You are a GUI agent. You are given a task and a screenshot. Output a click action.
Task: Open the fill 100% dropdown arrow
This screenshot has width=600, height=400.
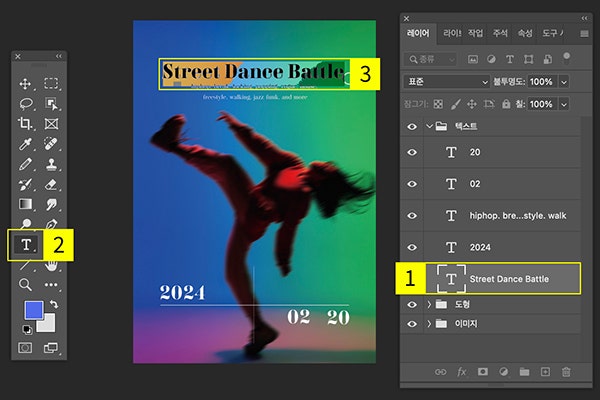pyautogui.click(x=564, y=104)
